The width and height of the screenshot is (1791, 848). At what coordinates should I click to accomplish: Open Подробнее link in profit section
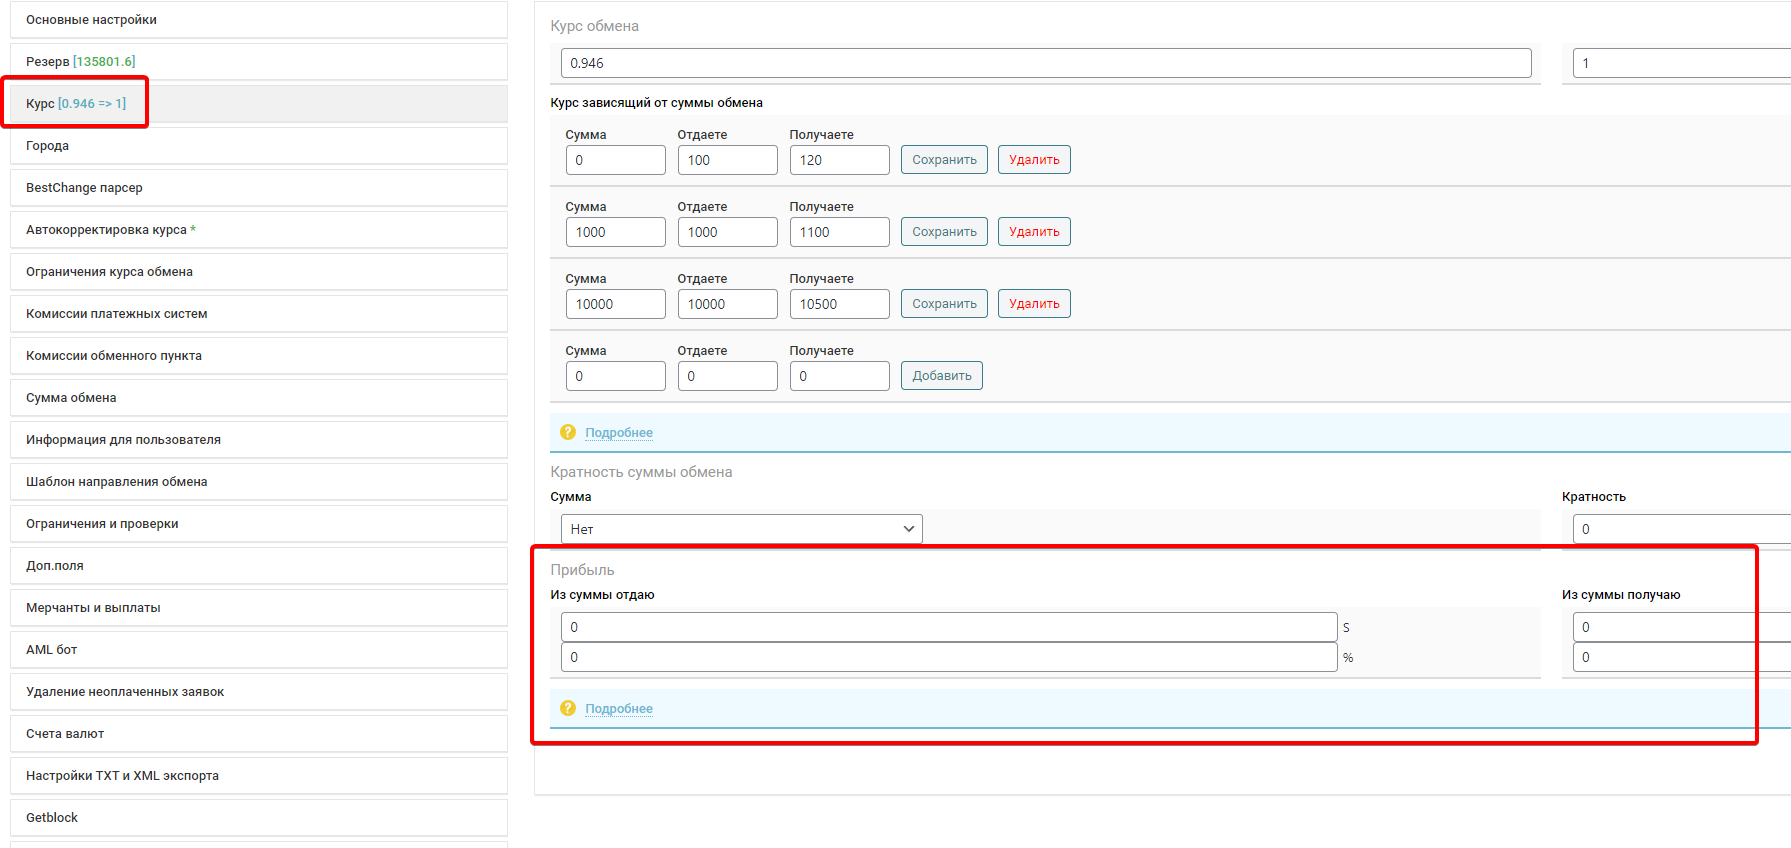click(x=619, y=709)
